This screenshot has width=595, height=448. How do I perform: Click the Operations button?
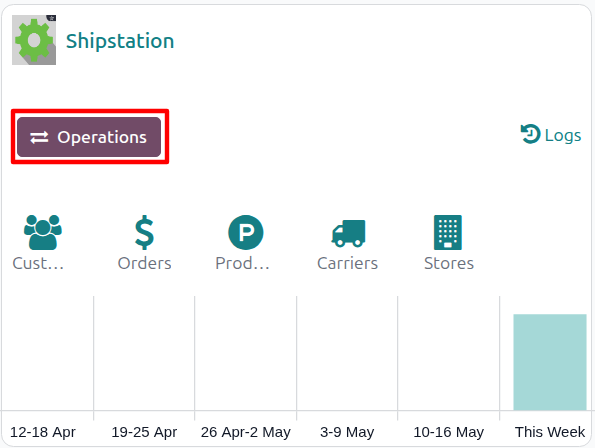coord(89,137)
